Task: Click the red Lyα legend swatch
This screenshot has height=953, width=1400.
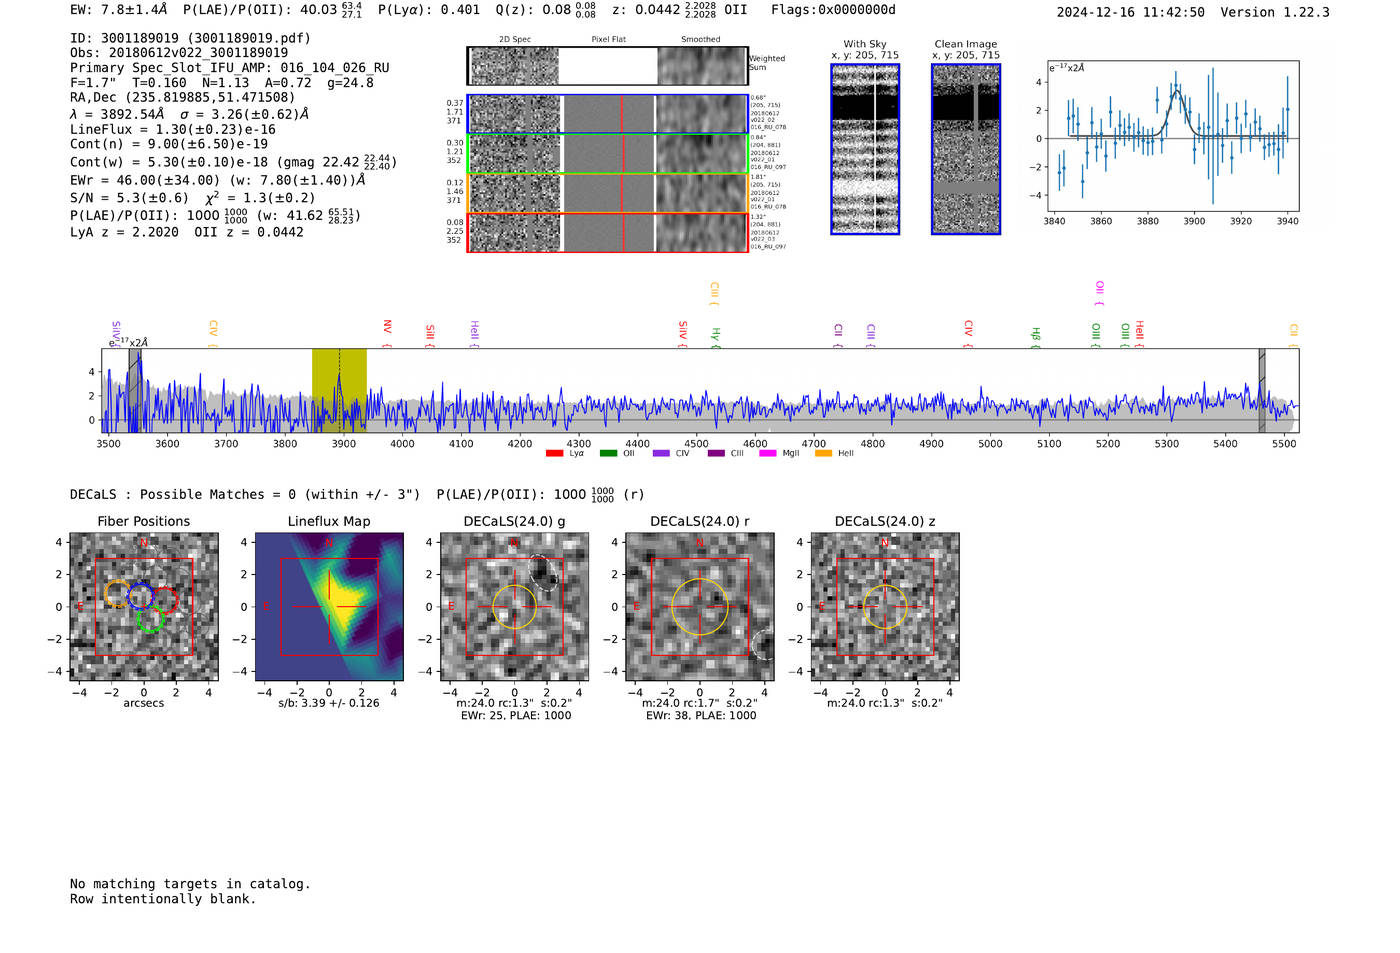Action: [555, 453]
